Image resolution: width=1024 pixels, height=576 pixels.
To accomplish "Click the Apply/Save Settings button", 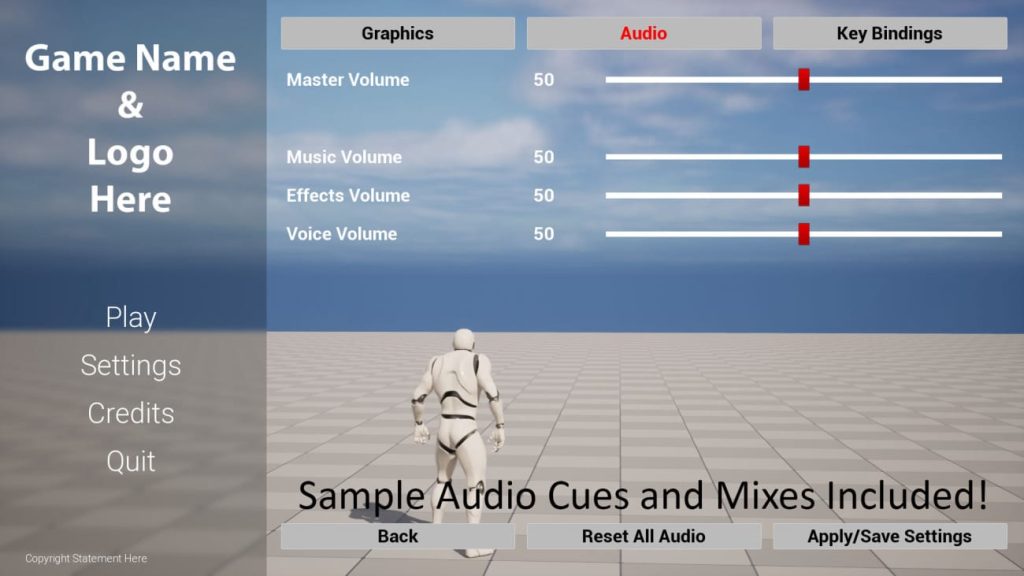I will pos(889,536).
